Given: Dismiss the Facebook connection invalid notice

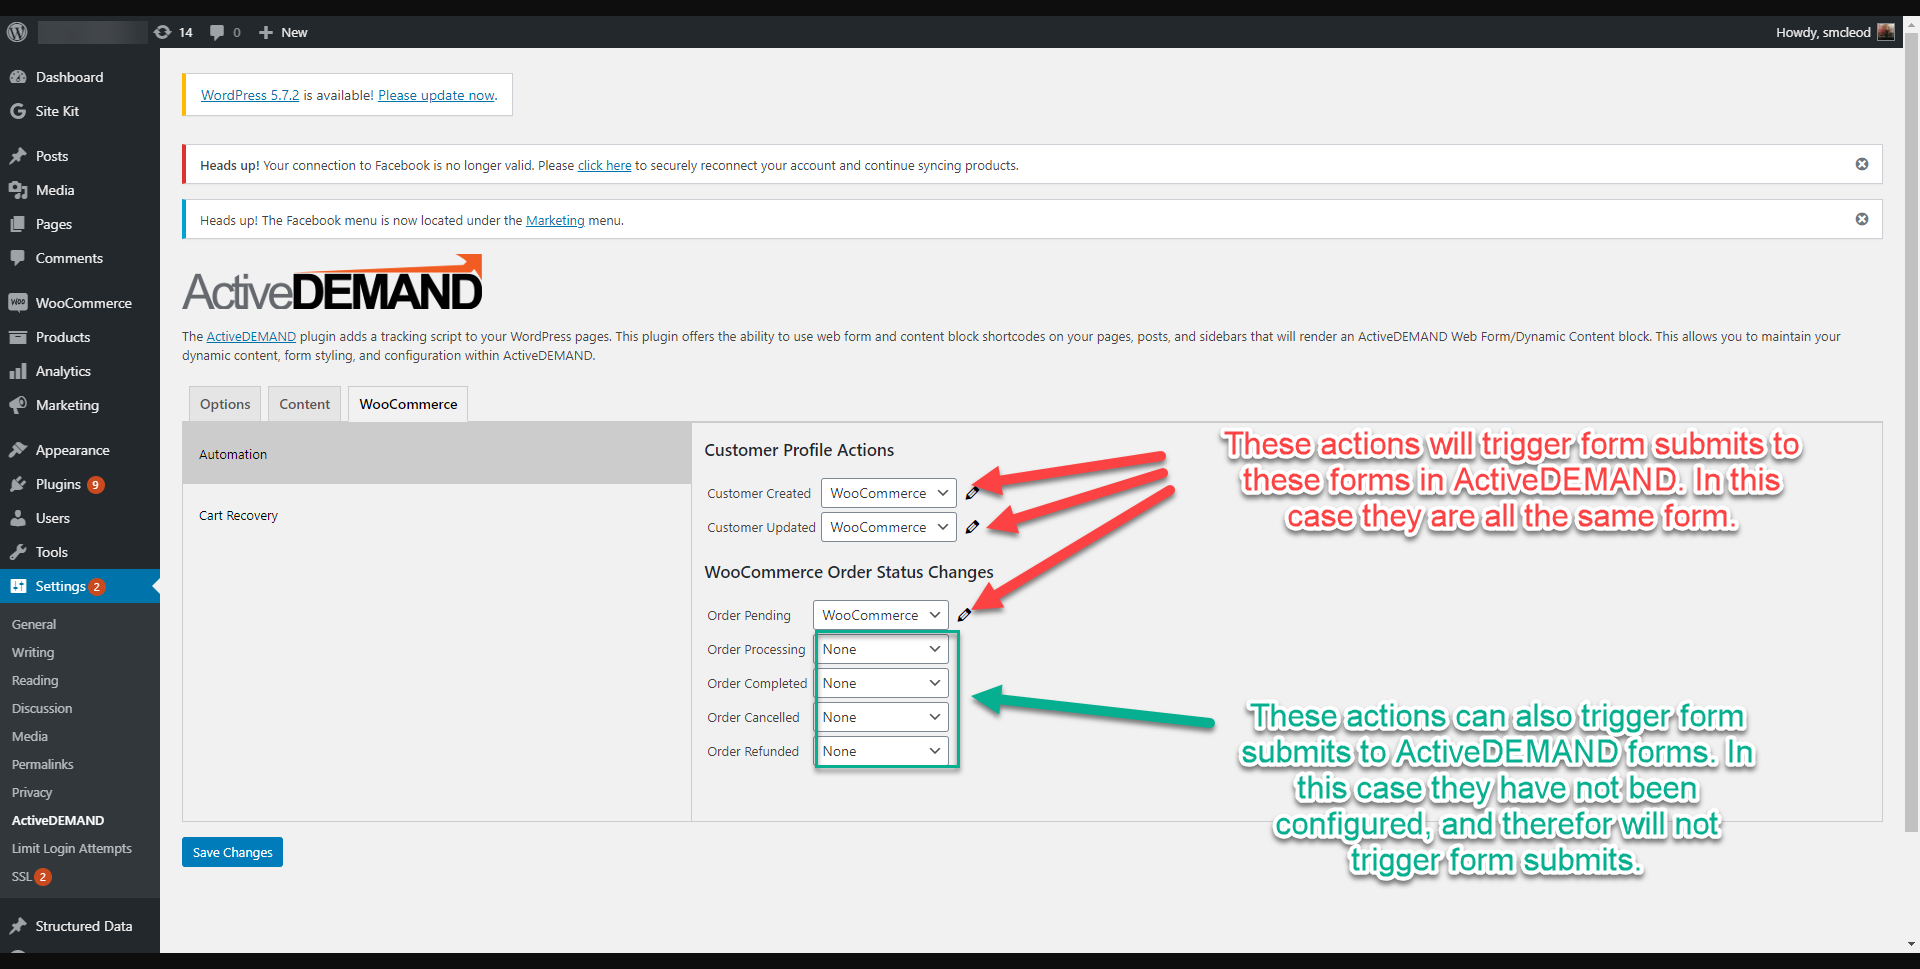Looking at the screenshot, I should coord(1862,164).
